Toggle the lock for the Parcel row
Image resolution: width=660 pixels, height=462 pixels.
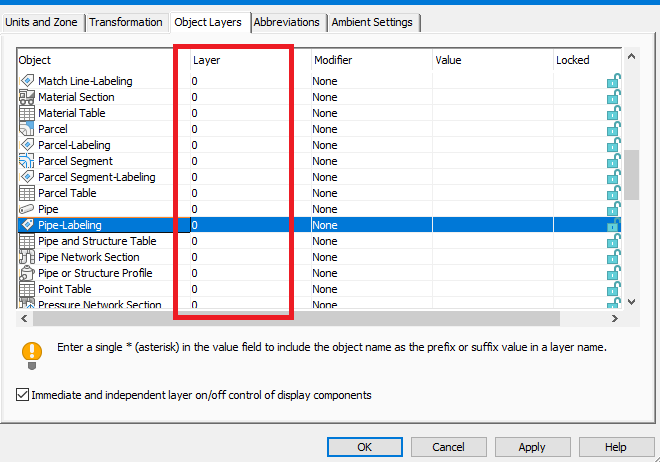click(x=613, y=129)
